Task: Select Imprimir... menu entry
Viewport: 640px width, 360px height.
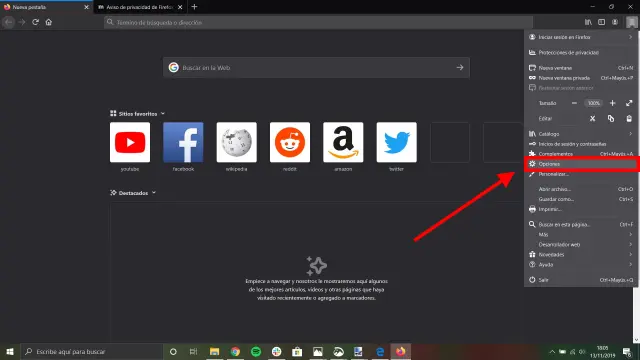Action: click(581, 209)
